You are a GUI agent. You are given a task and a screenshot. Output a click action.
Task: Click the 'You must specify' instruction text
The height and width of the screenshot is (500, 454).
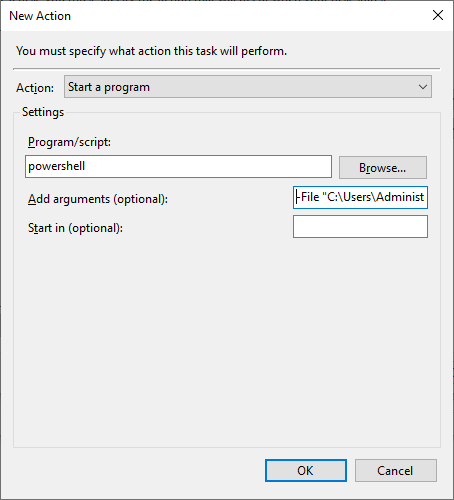151,51
